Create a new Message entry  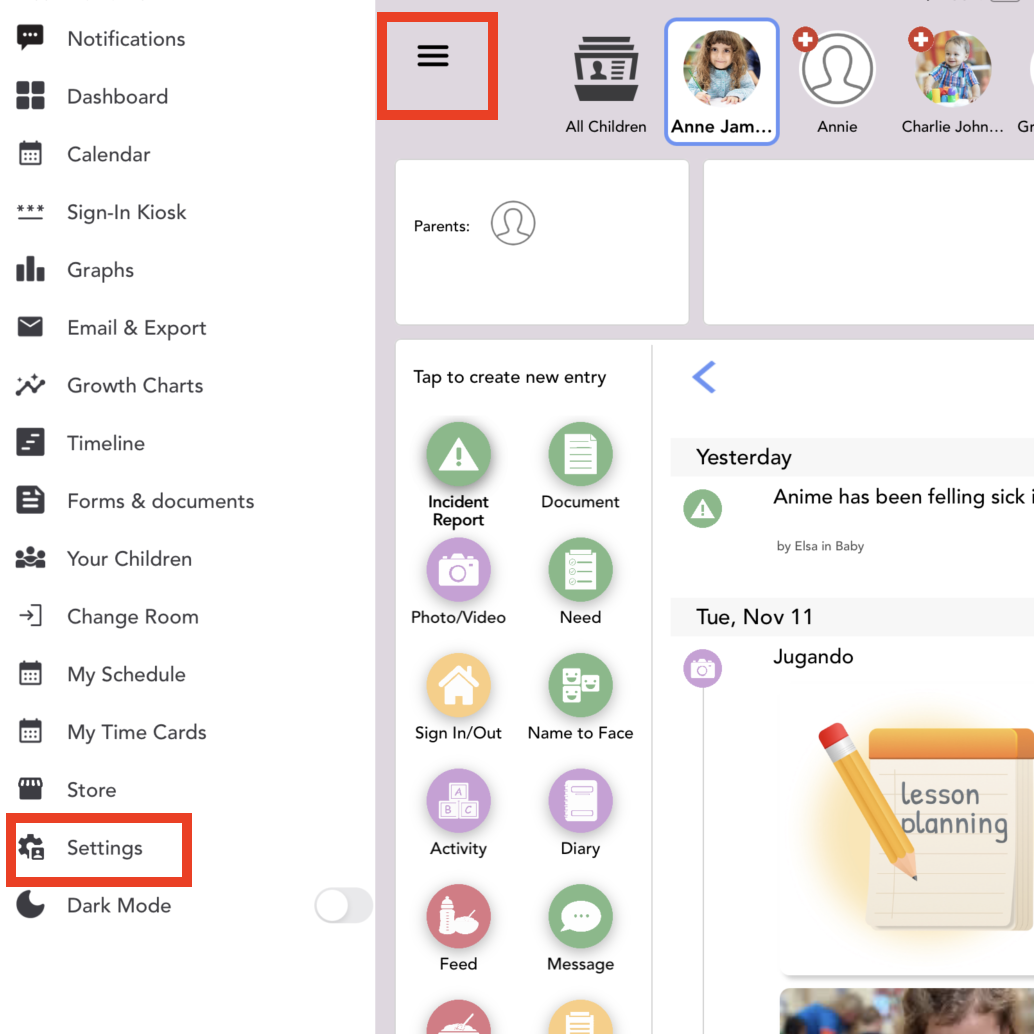pyautogui.click(x=580, y=928)
